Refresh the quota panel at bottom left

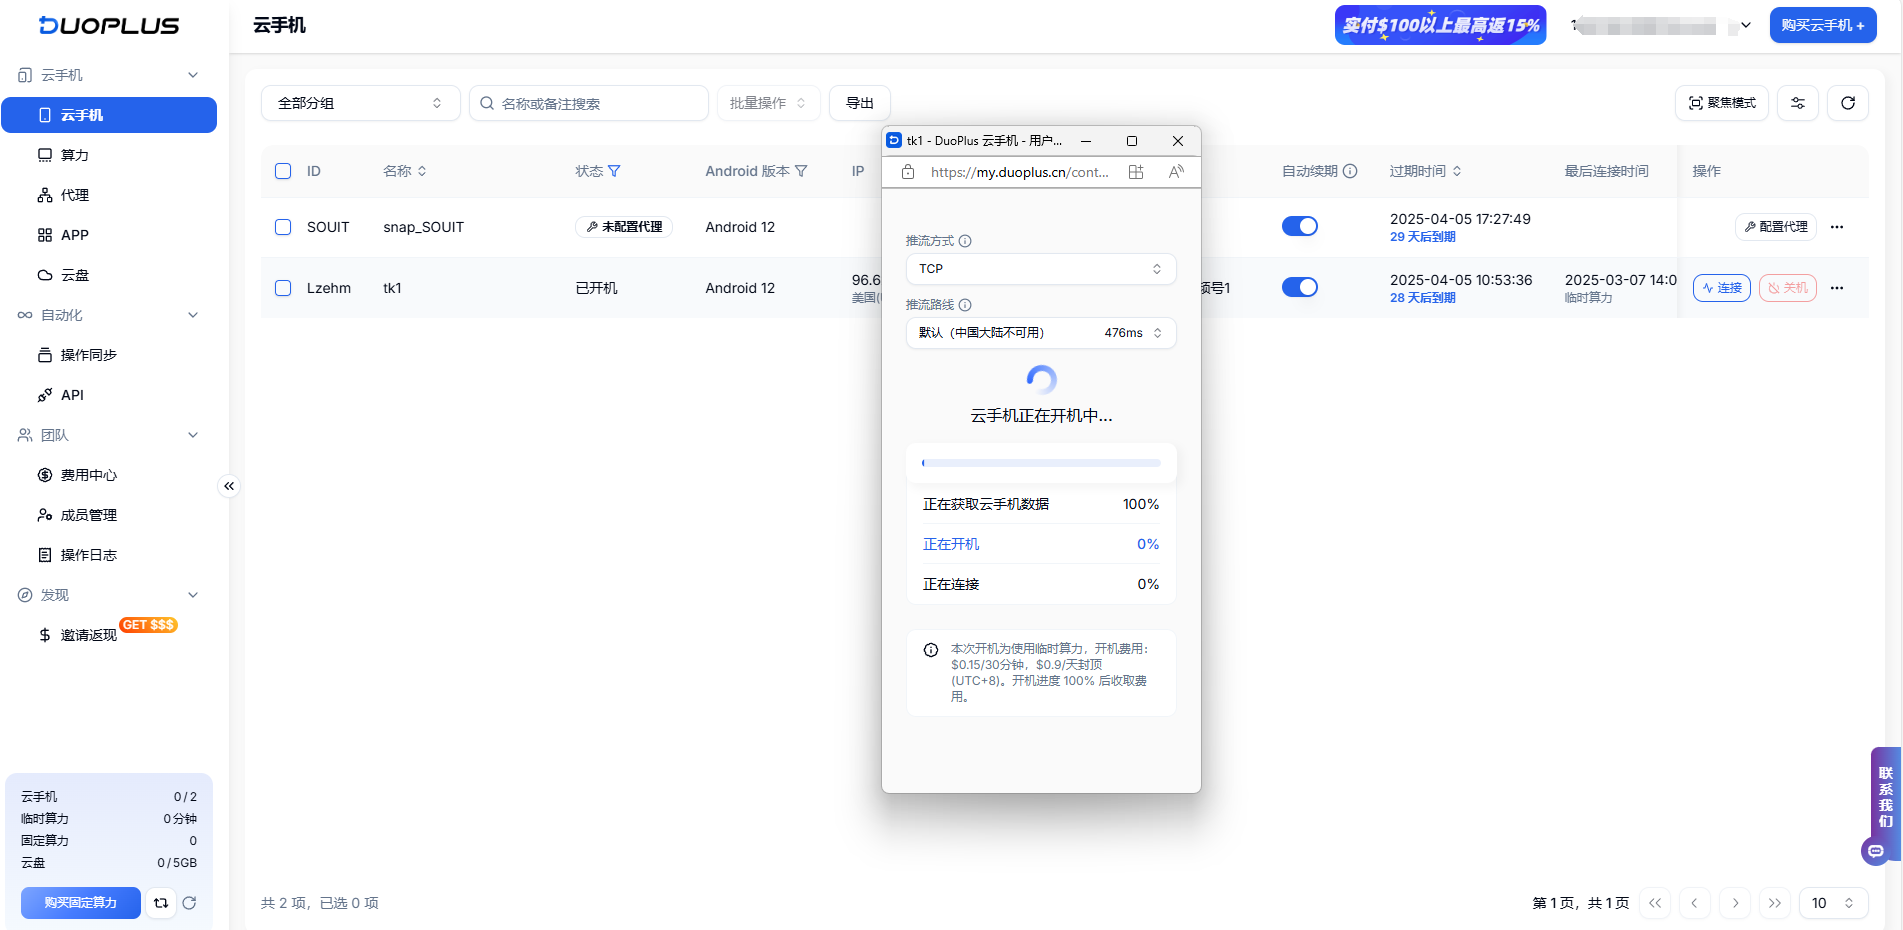pyautogui.click(x=189, y=903)
